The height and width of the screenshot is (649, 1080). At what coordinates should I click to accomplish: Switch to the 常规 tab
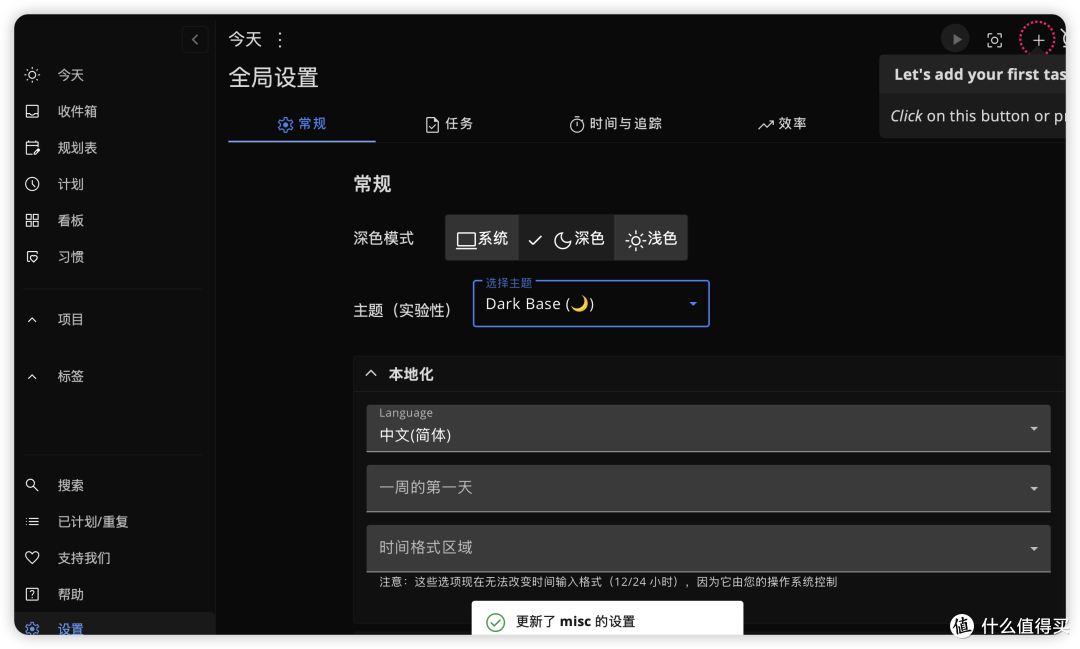(x=302, y=124)
